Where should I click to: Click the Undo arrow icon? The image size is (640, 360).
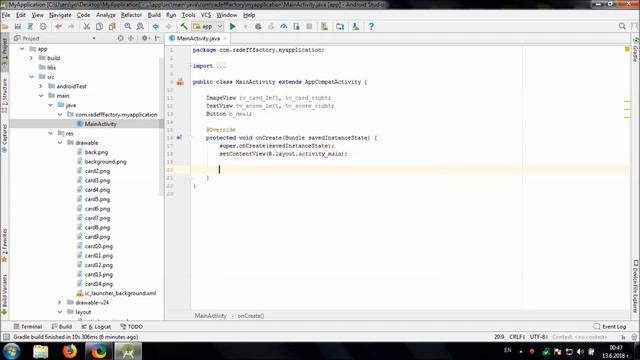[59, 27]
